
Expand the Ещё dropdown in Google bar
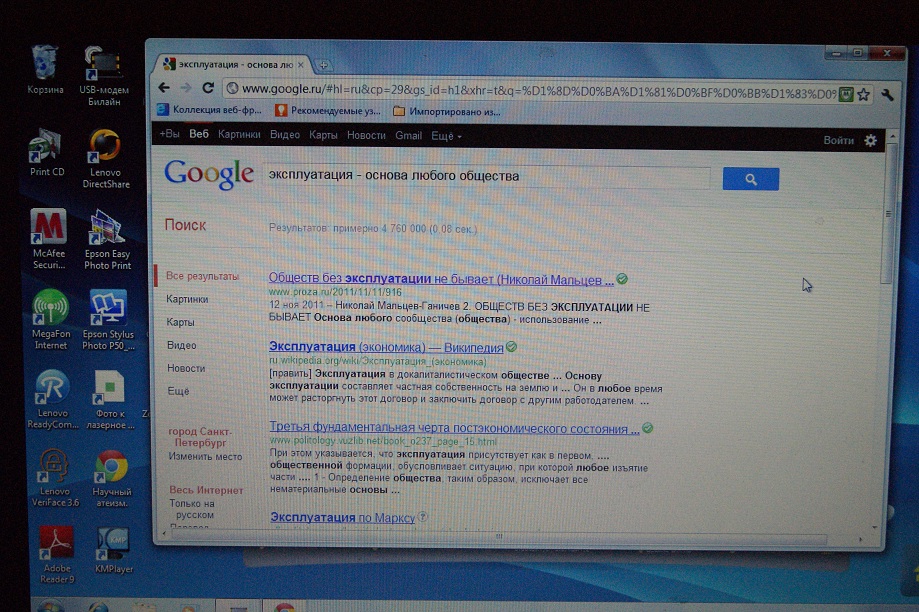(447, 136)
